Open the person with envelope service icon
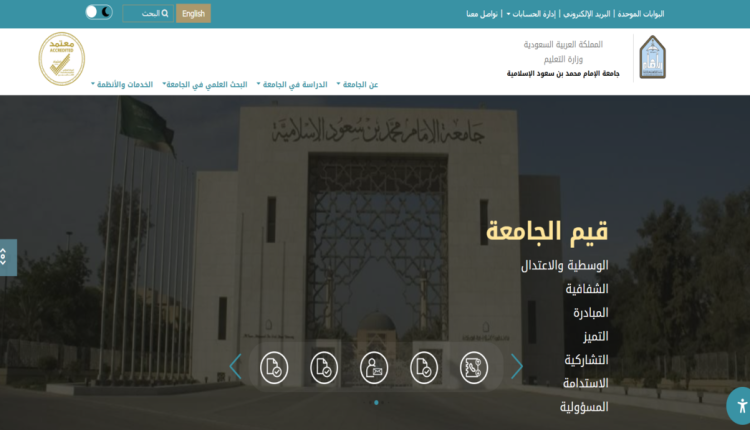This screenshot has height=430, width=750. (x=374, y=368)
